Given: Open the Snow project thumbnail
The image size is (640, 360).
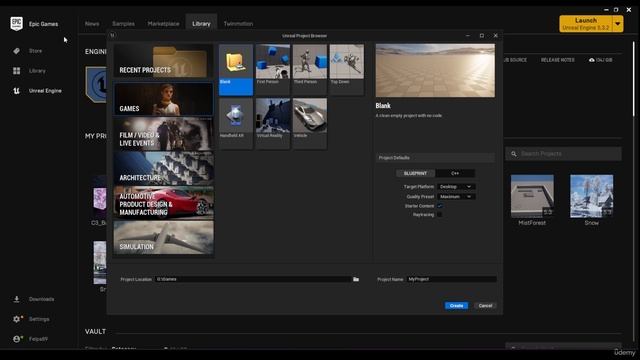Looking at the screenshot, I should 591,196.
